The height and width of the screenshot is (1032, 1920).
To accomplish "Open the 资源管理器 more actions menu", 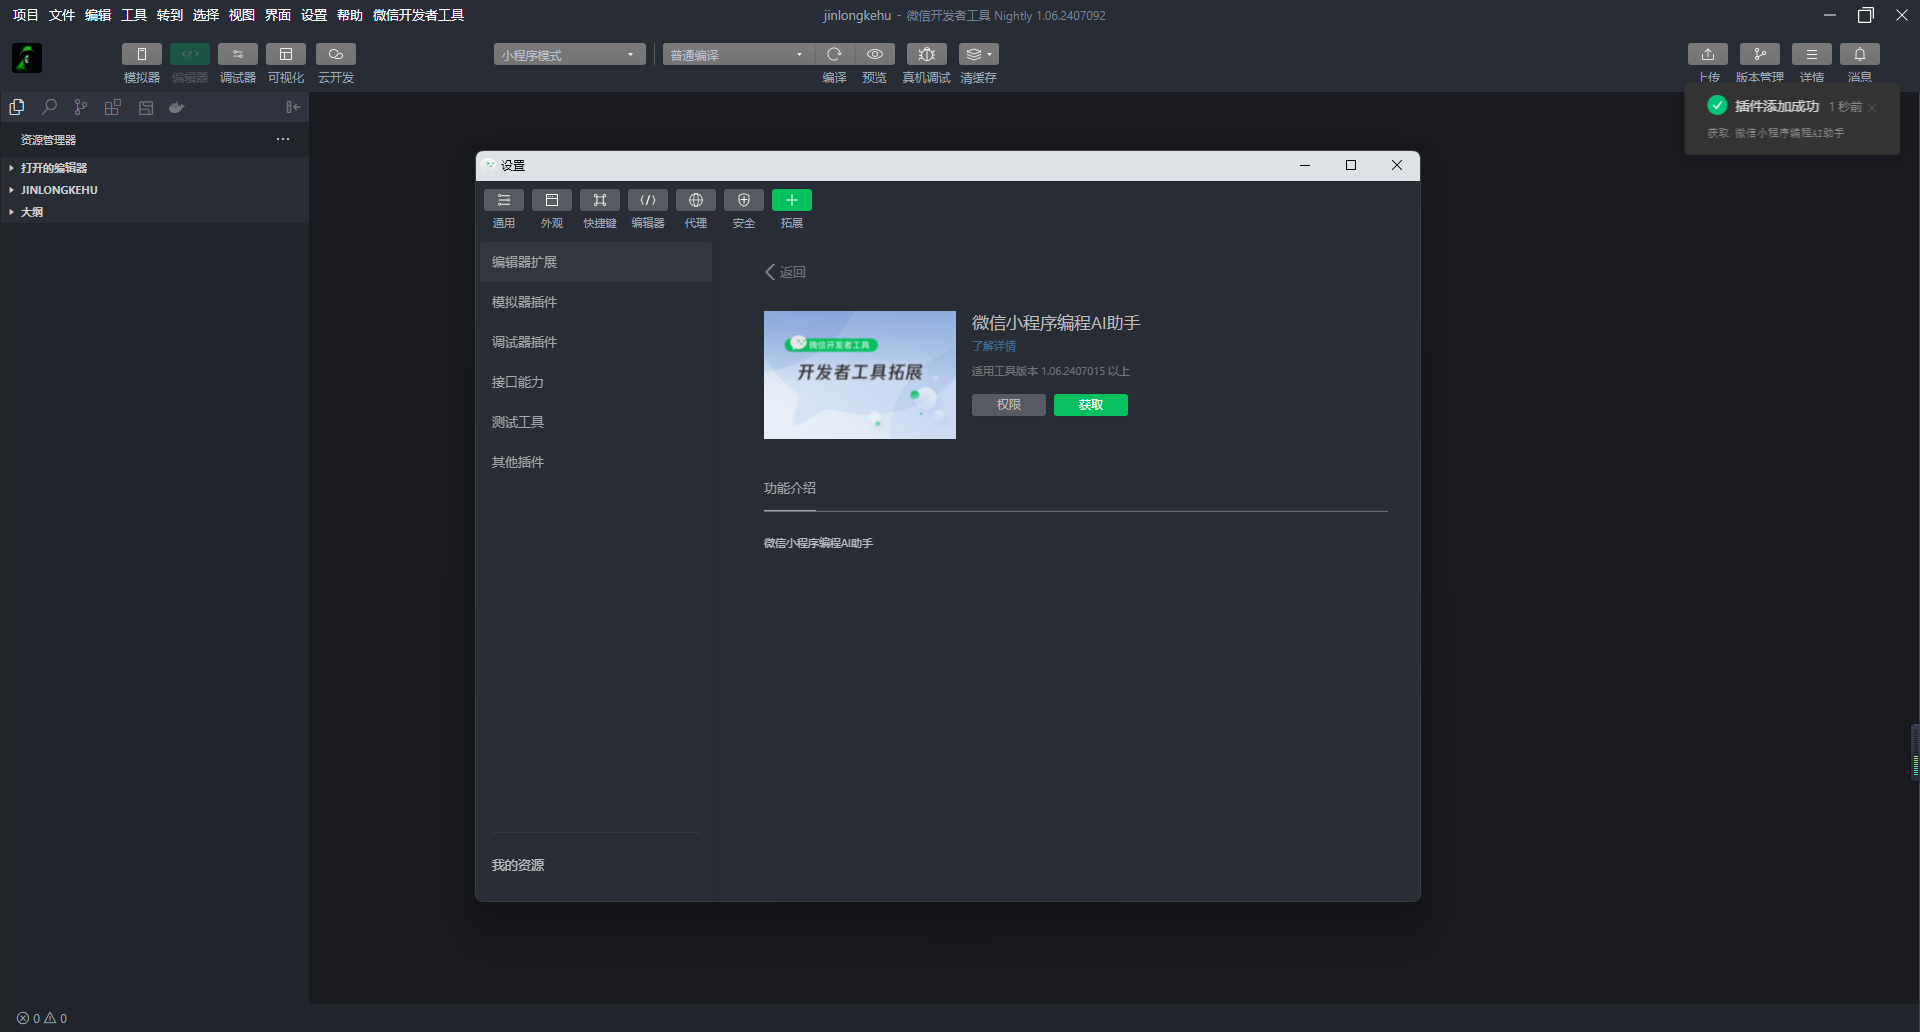I will pos(283,139).
